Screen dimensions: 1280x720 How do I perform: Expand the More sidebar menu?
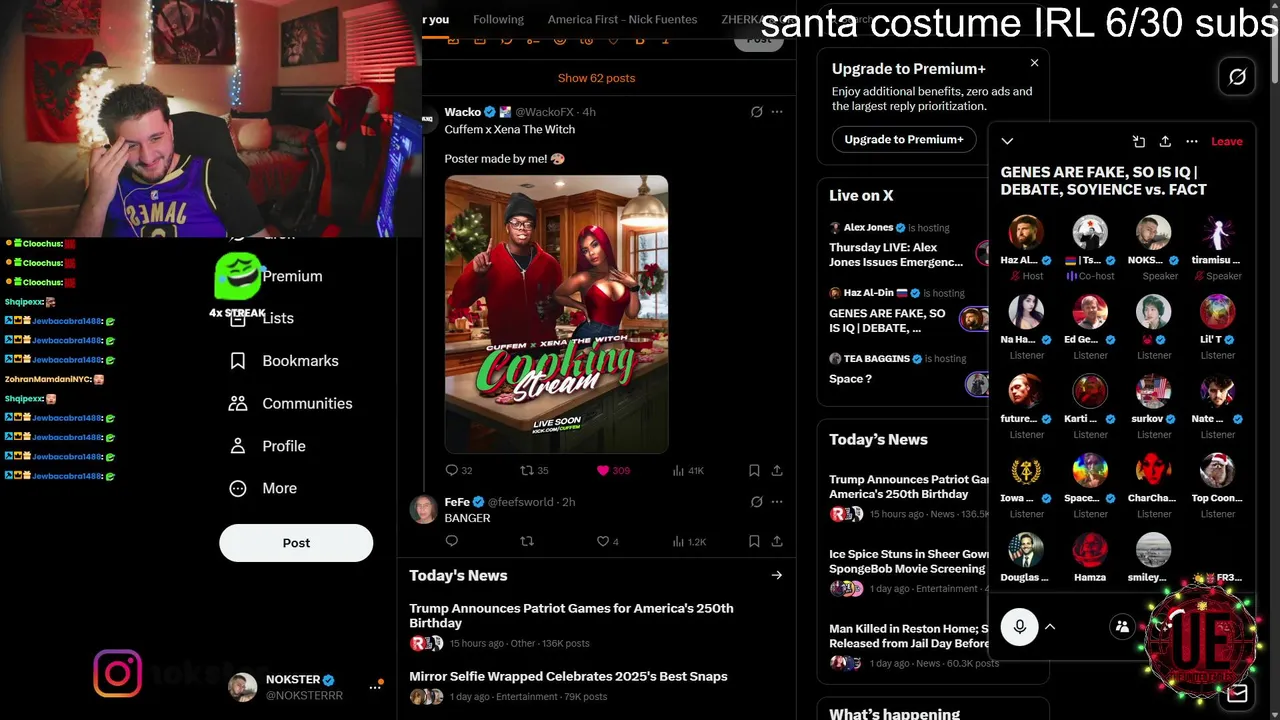[264, 488]
